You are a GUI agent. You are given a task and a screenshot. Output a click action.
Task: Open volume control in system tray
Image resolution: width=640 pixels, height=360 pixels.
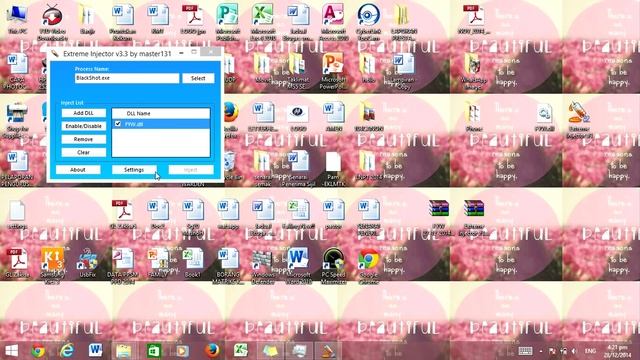[574, 351]
